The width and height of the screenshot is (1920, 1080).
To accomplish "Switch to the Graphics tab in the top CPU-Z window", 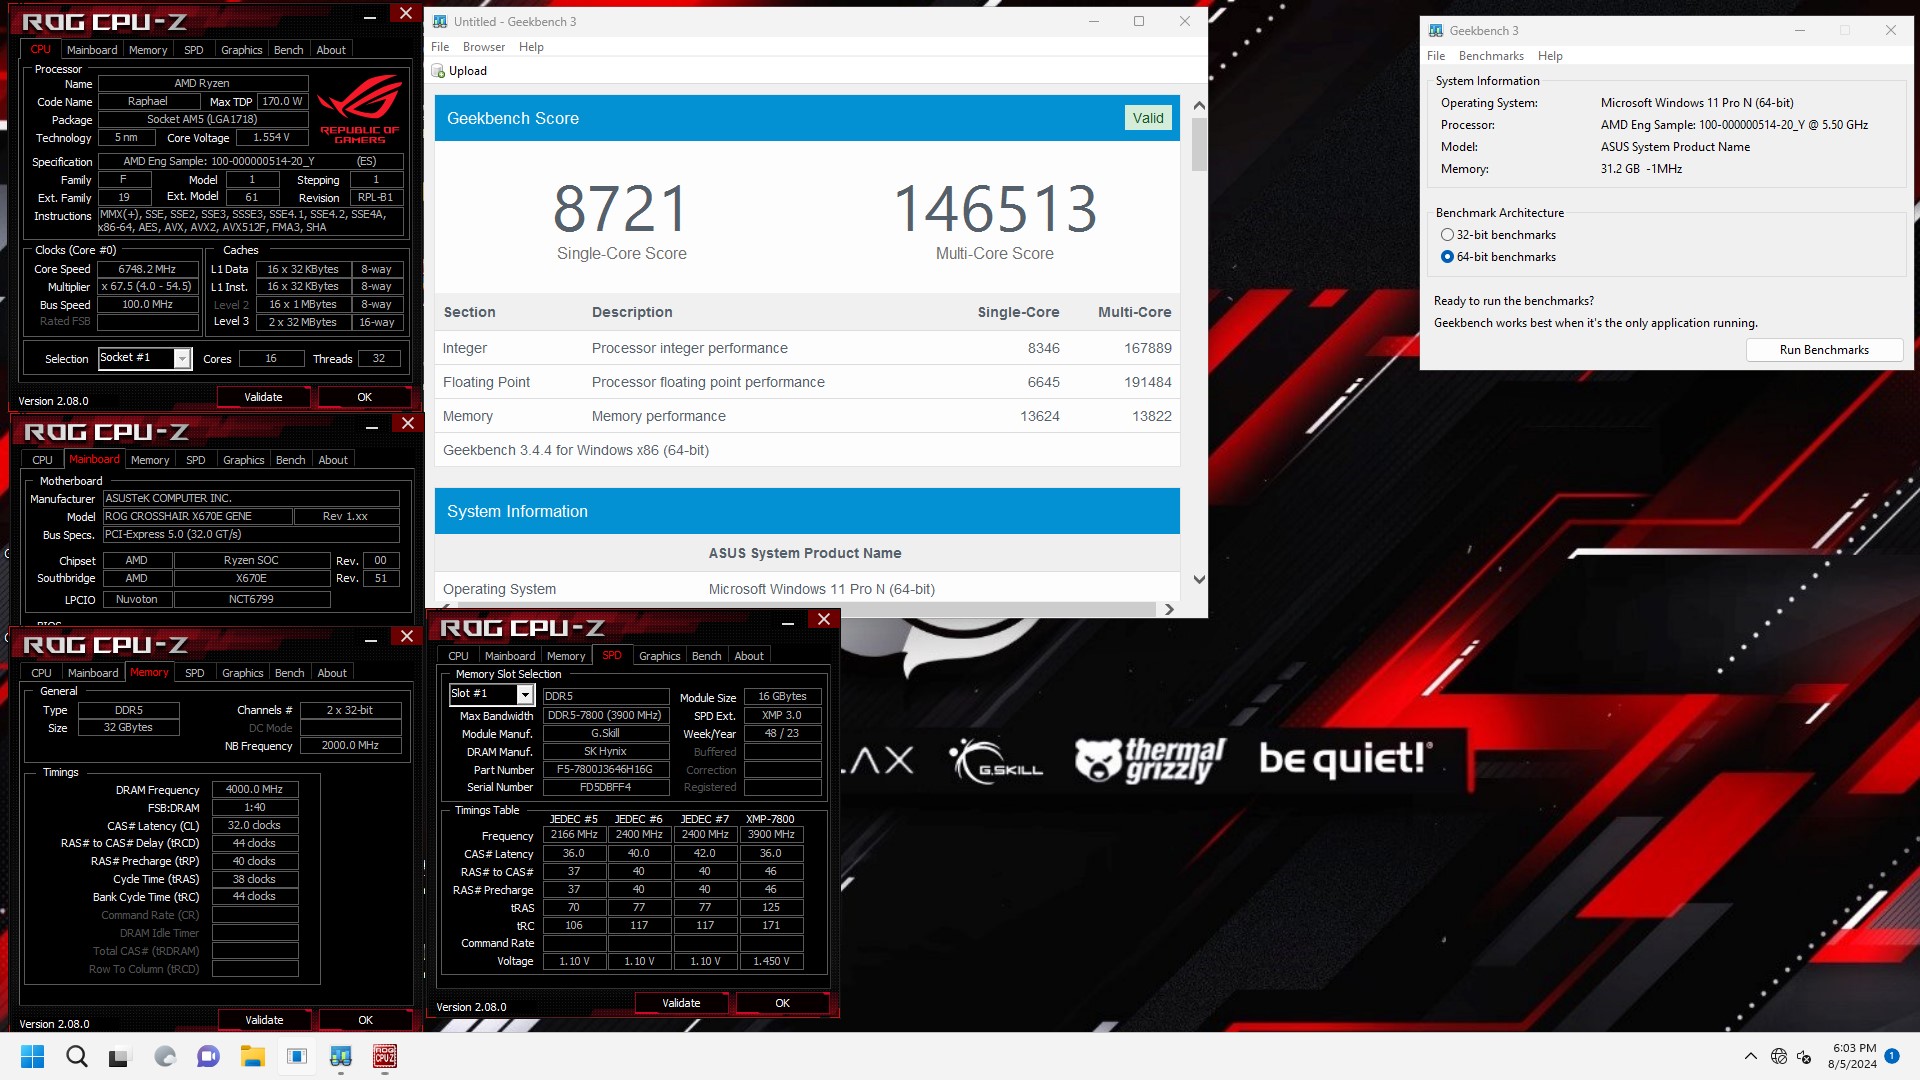I will coord(241,50).
